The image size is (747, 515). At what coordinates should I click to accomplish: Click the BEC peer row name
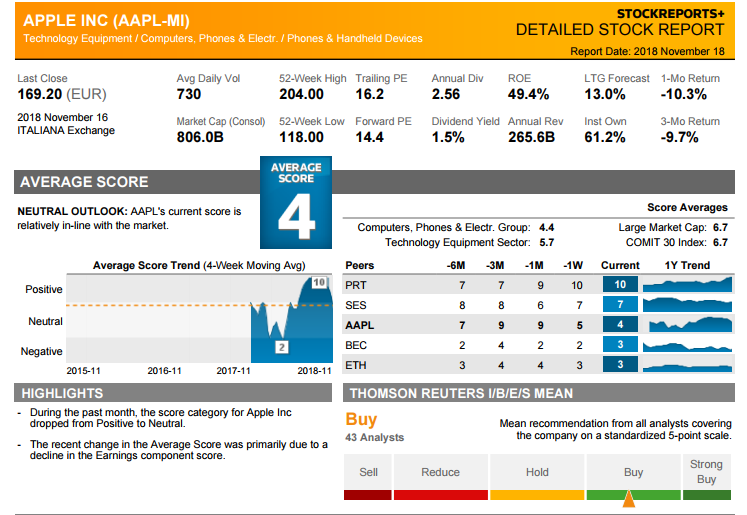click(356, 345)
